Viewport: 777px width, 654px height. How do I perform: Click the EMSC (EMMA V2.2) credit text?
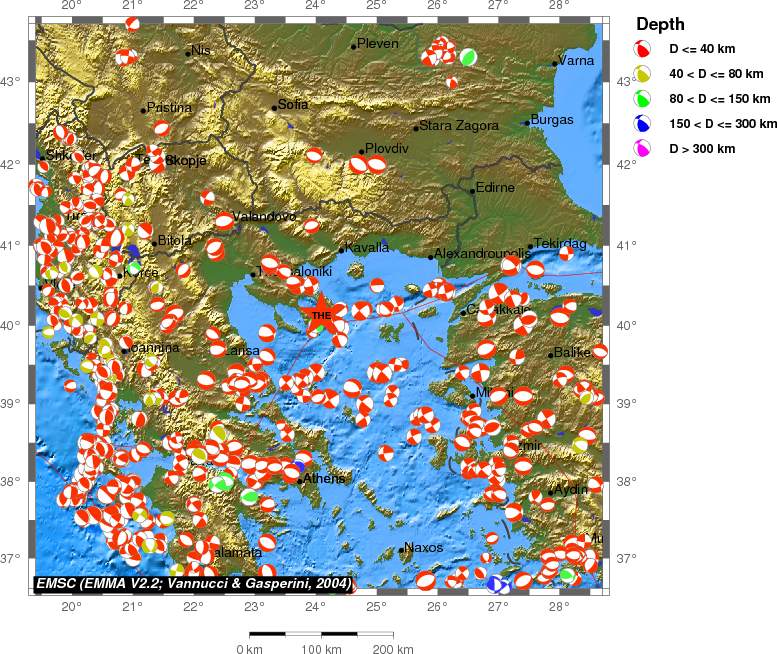click(x=194, y=583)
